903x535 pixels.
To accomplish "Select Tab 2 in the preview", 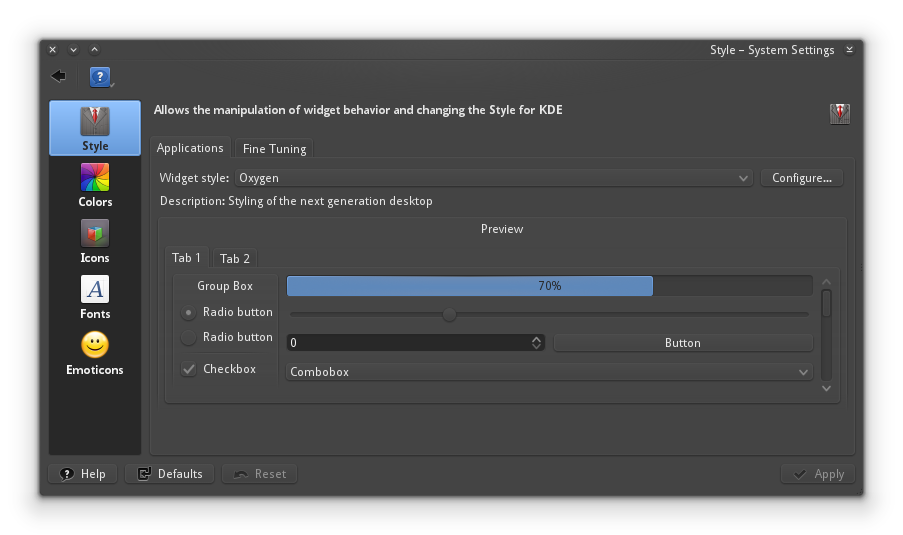I will point(234,259).
